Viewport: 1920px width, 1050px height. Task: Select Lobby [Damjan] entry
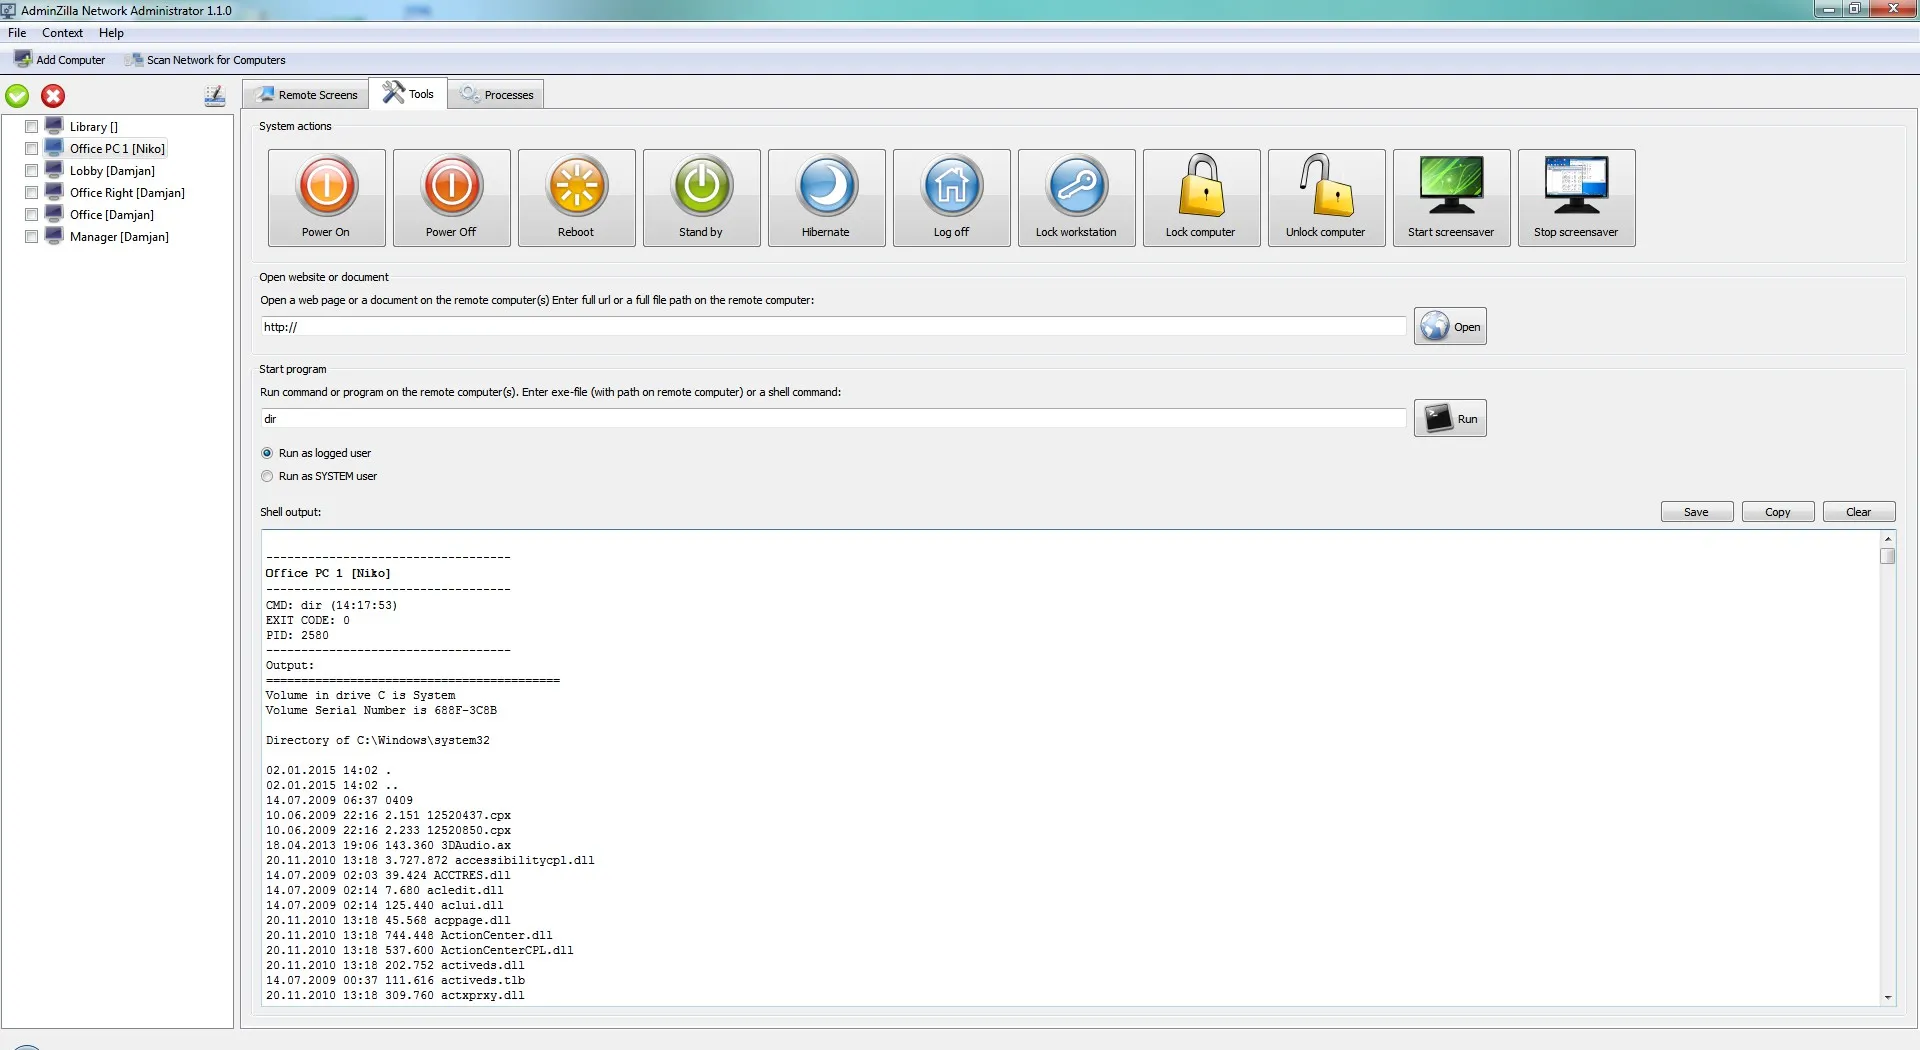click(x=112, y=171)
